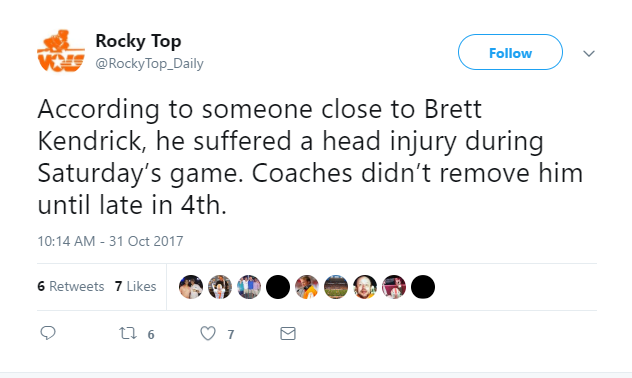View the 7 Likes list
This screenshot has height=378, width=632.
(x=135, y=286)
